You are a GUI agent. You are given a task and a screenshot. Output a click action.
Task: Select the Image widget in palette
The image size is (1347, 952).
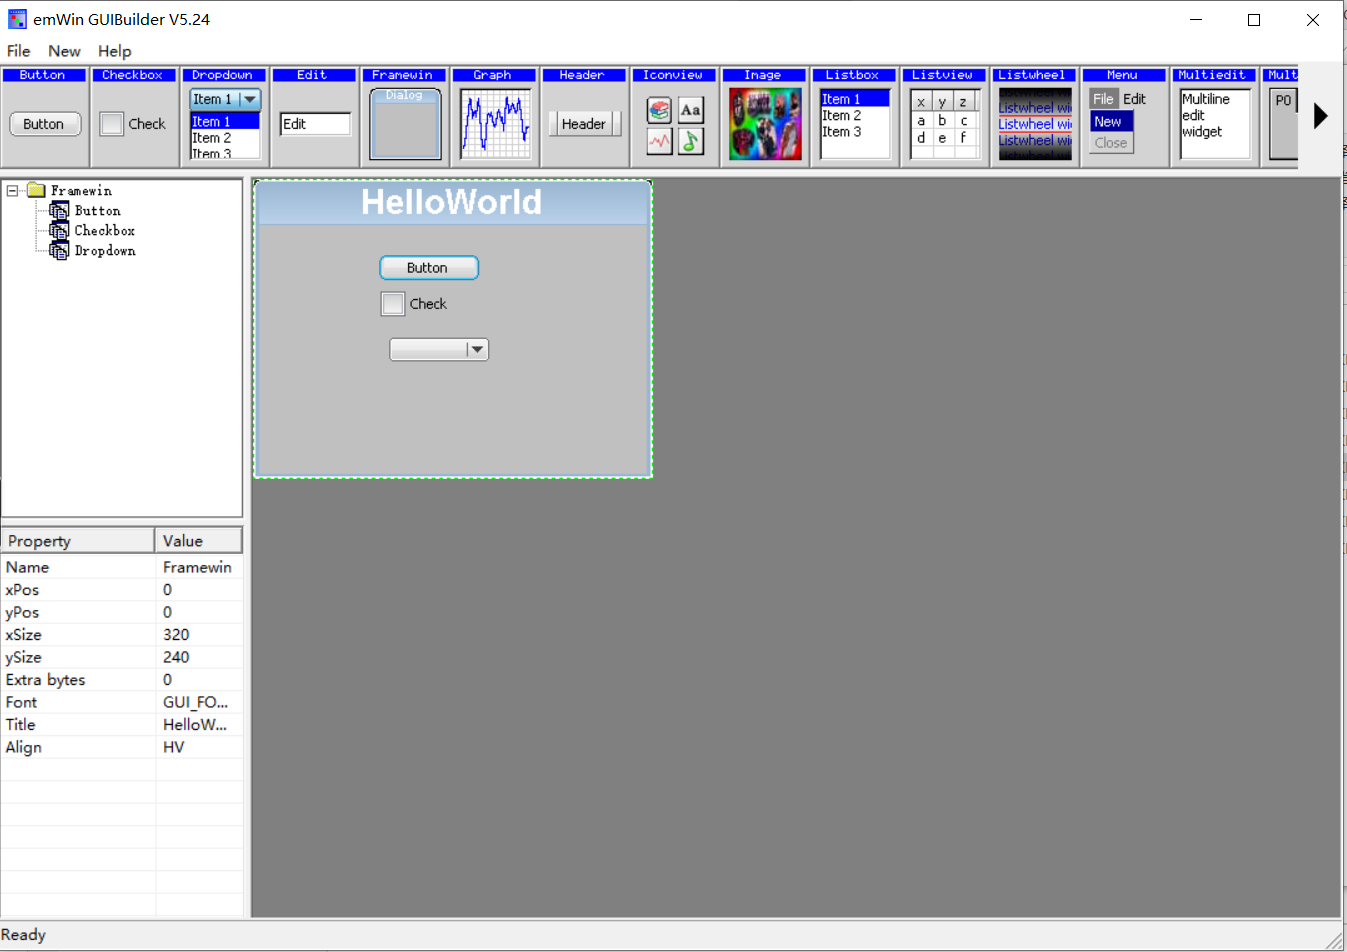pos(764,116)
